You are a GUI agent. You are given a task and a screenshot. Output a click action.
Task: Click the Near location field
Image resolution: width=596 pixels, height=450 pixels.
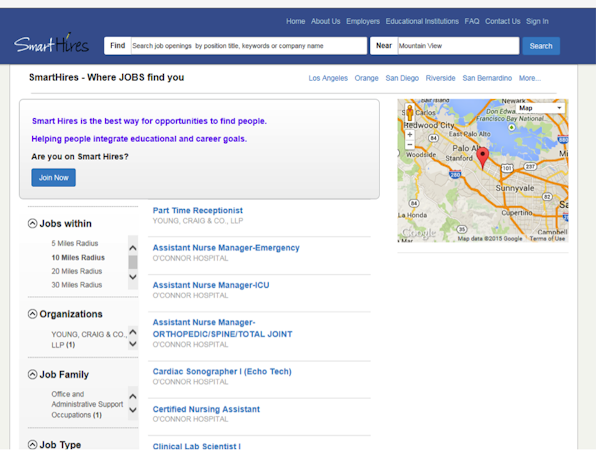458,46
